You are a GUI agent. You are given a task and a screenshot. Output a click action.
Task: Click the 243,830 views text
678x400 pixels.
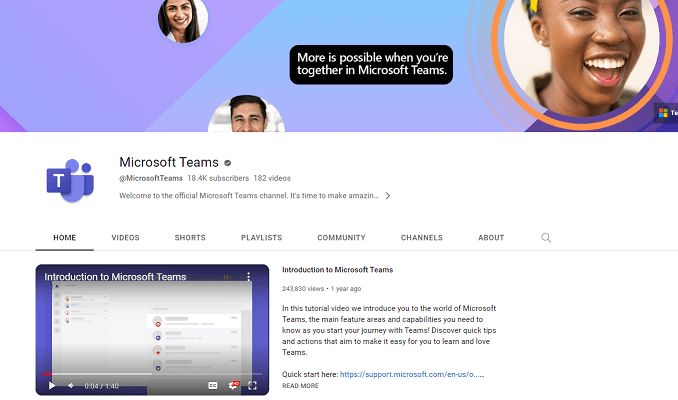pos(303,288)
